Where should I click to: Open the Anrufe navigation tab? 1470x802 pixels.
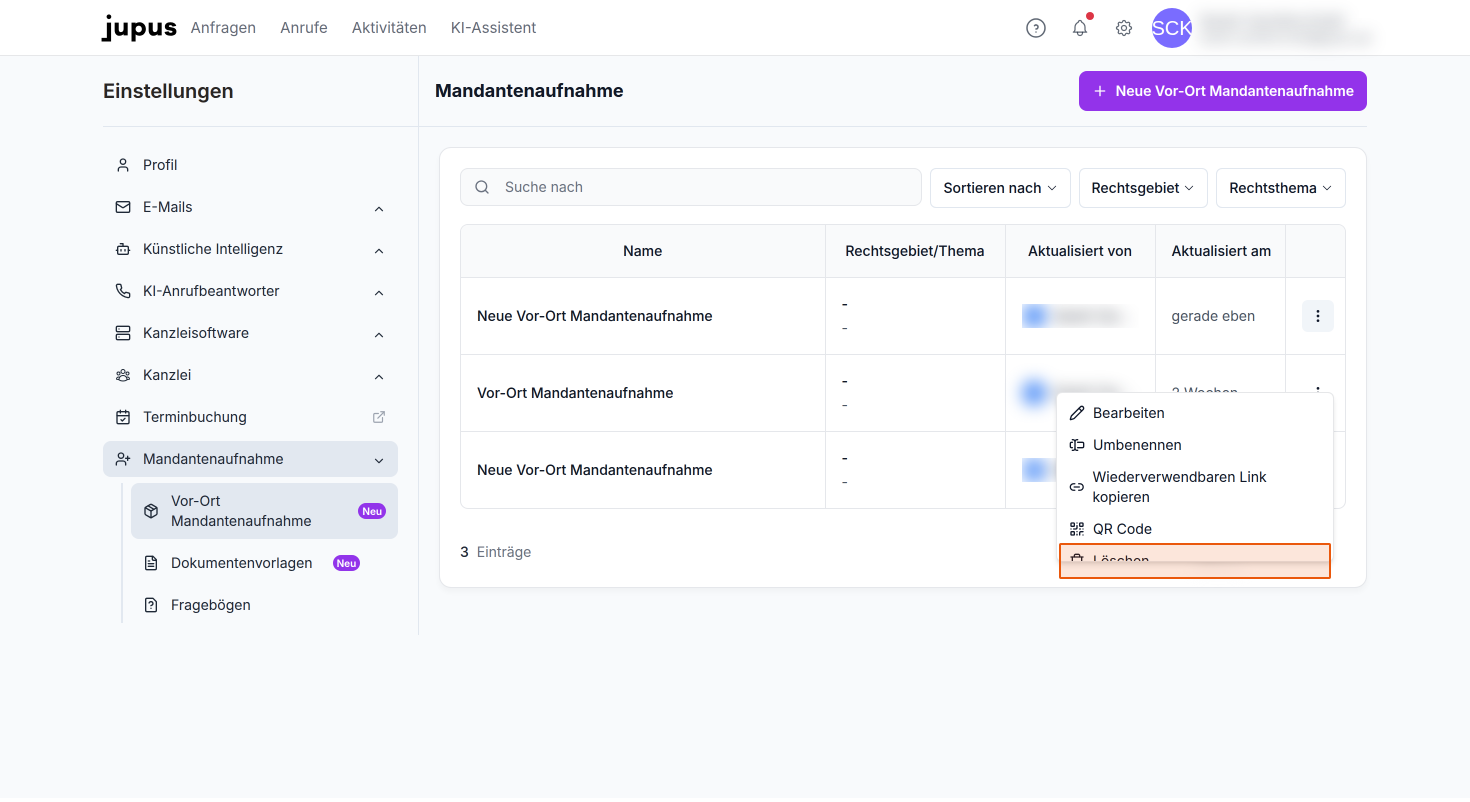(304, 28)
